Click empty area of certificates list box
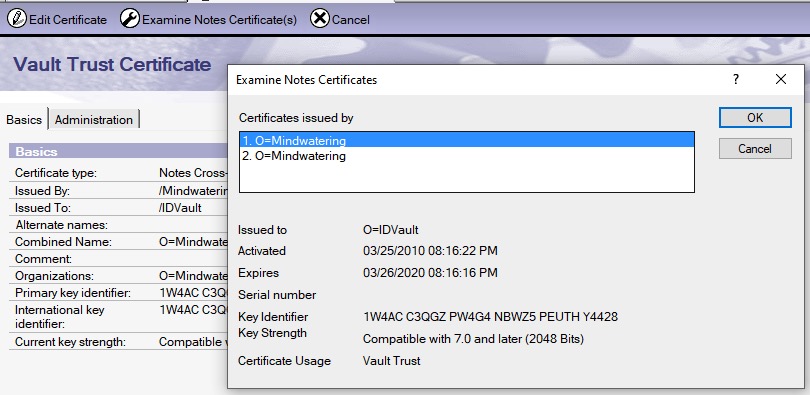This screenshot has height=395, width=810. click(x=467, y=177)
